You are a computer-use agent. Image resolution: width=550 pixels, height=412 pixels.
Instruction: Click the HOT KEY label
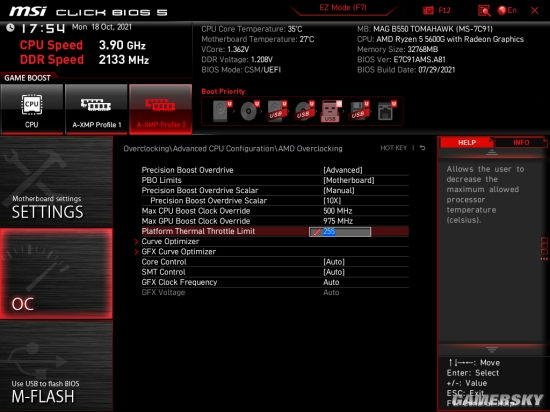click(394, 148)
